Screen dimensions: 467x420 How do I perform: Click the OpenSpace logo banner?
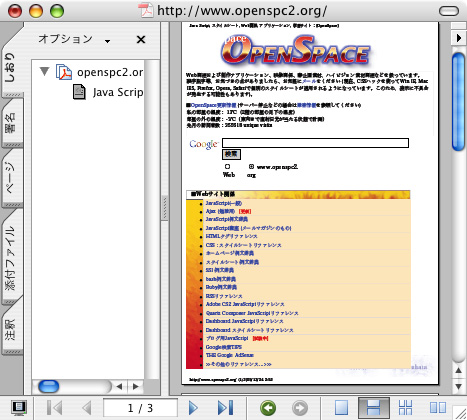tap(295, 50)
